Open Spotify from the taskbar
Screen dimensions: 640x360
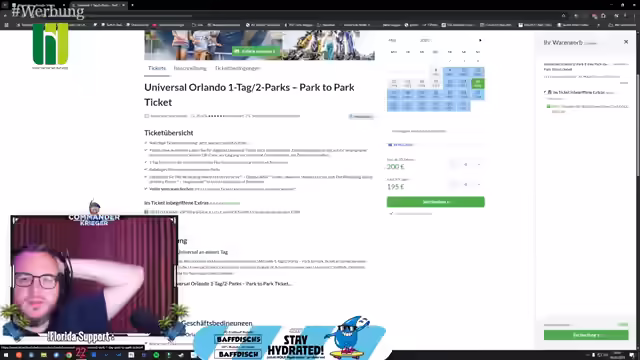(x=156, y=355)
